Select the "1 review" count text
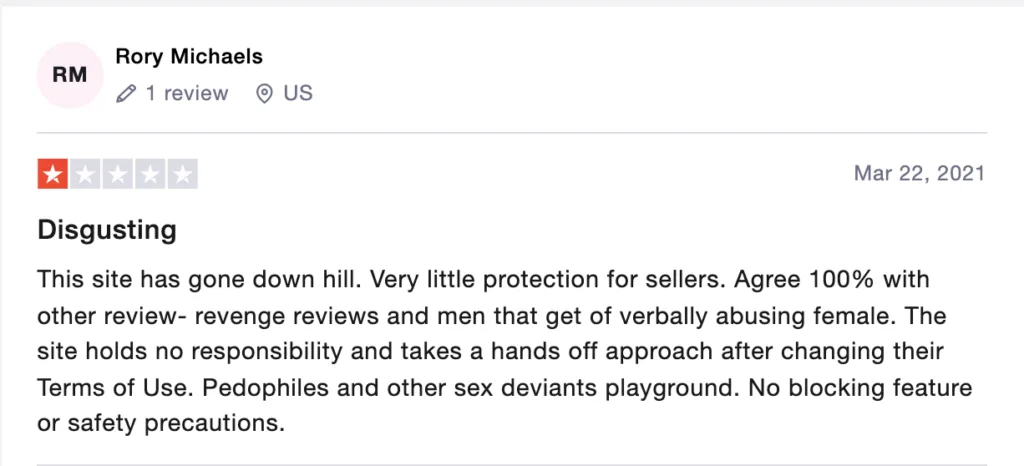Screen dimensions: 1024x466 tap(187, 93)
